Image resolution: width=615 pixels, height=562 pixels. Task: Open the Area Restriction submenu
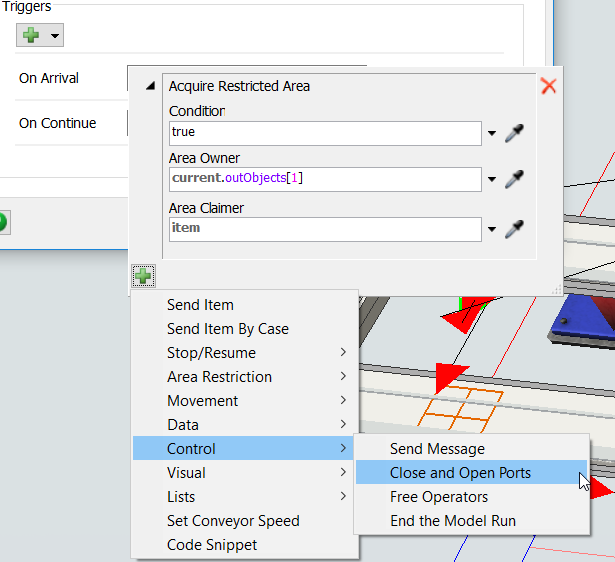(x=219, y=377)
